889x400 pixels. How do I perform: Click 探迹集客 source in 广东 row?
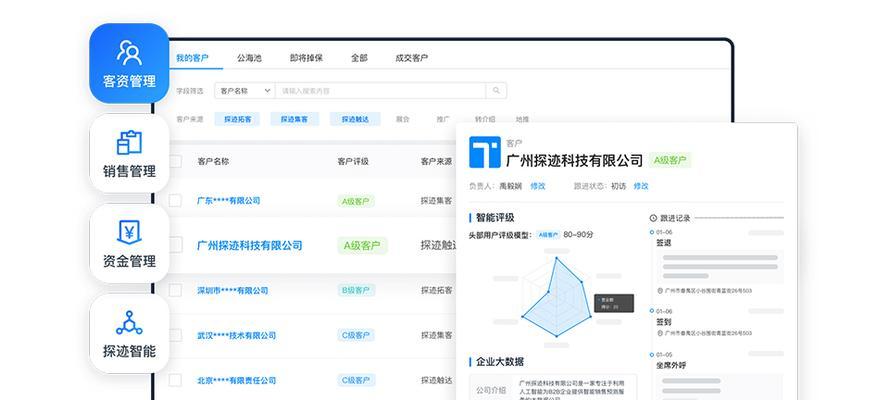coord(437,201)
